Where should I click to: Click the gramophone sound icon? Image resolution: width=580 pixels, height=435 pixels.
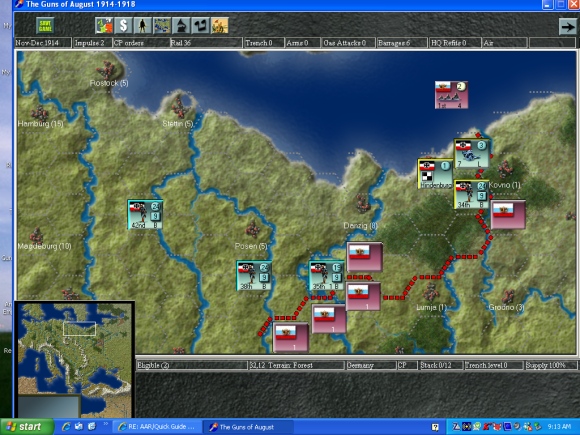coord(181,26)
